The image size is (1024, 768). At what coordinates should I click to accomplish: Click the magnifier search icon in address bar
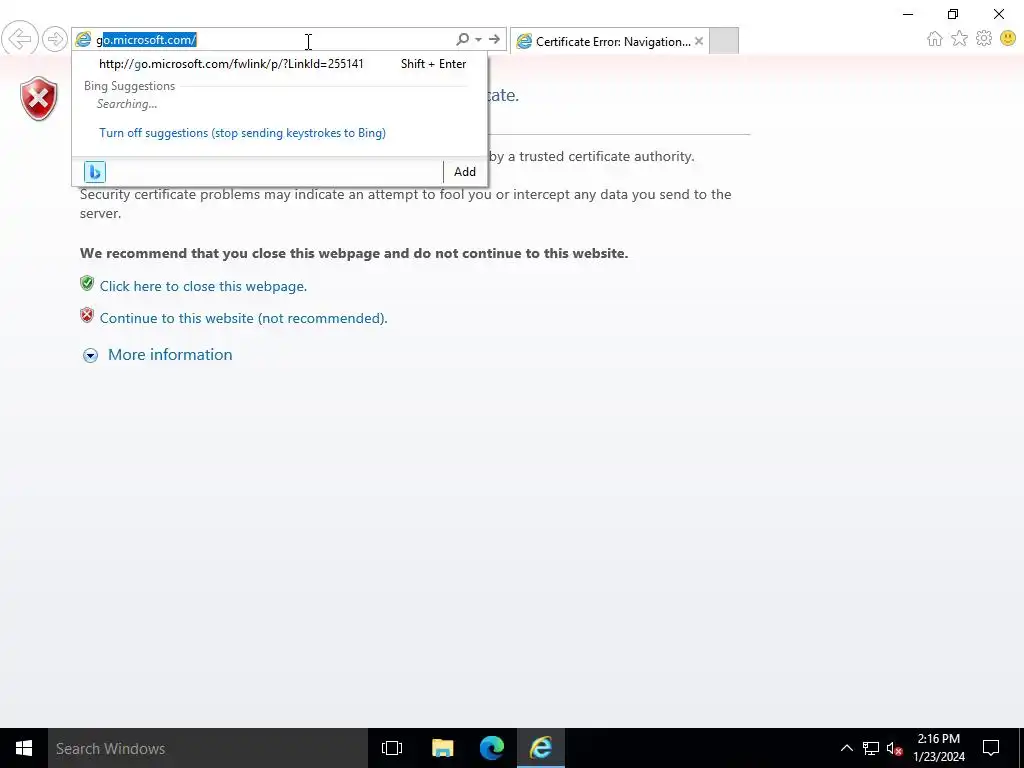(x=462, y=39)
